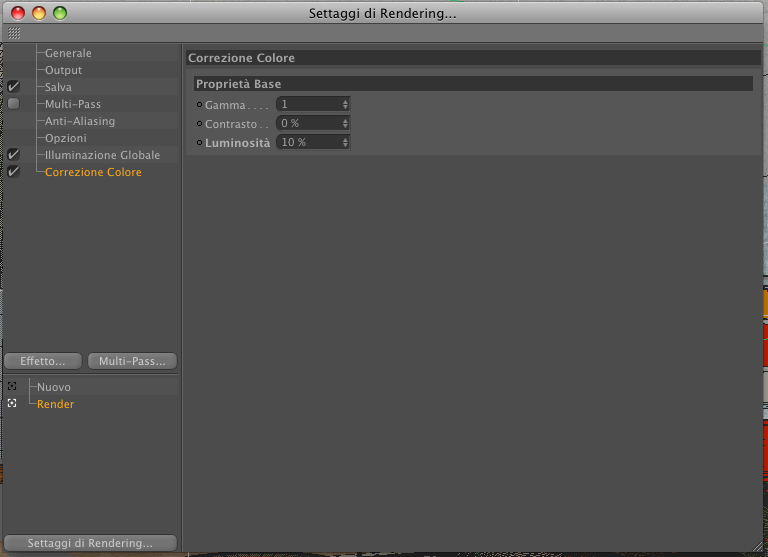Disable the Salva checkbox
The image size is (768, 557).
pos(14,87)
